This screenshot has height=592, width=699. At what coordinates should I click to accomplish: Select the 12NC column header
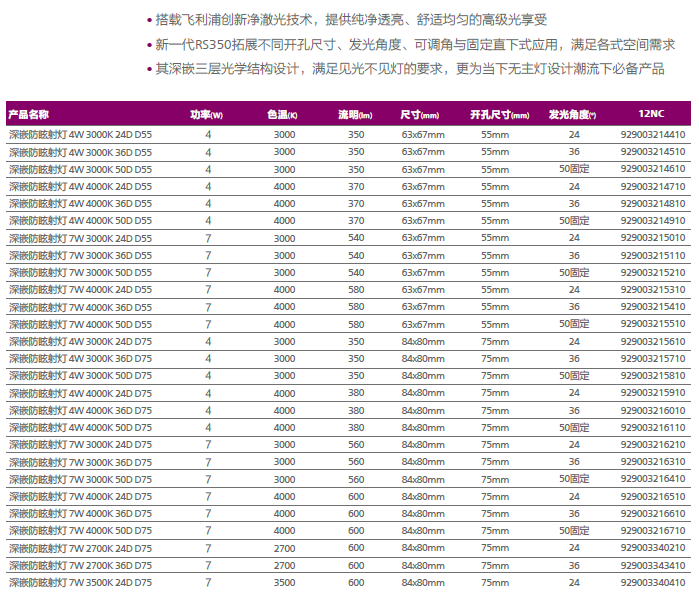click(652, 115)
